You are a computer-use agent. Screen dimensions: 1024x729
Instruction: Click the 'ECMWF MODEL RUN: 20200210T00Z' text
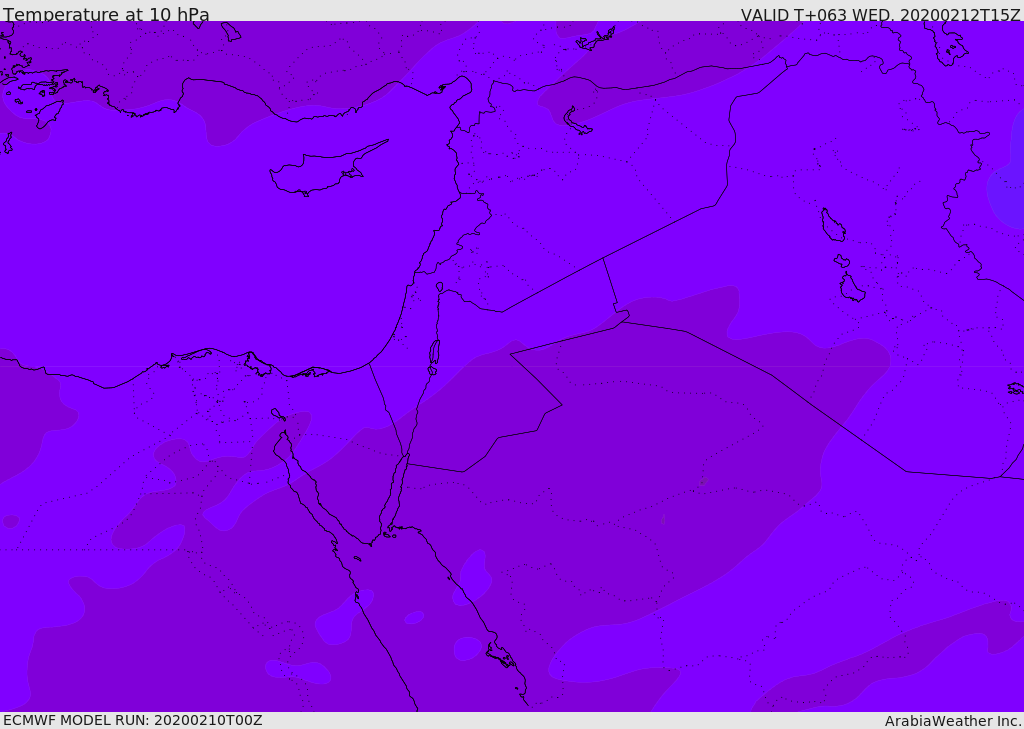133,720
